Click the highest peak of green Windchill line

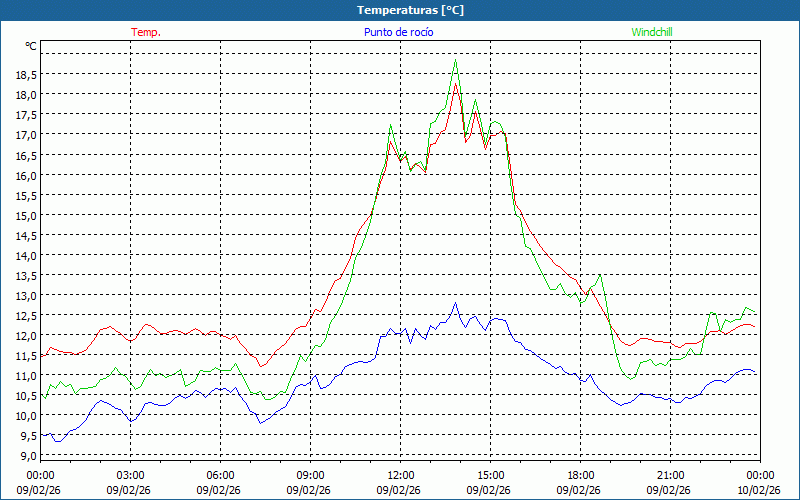point(456,60)
